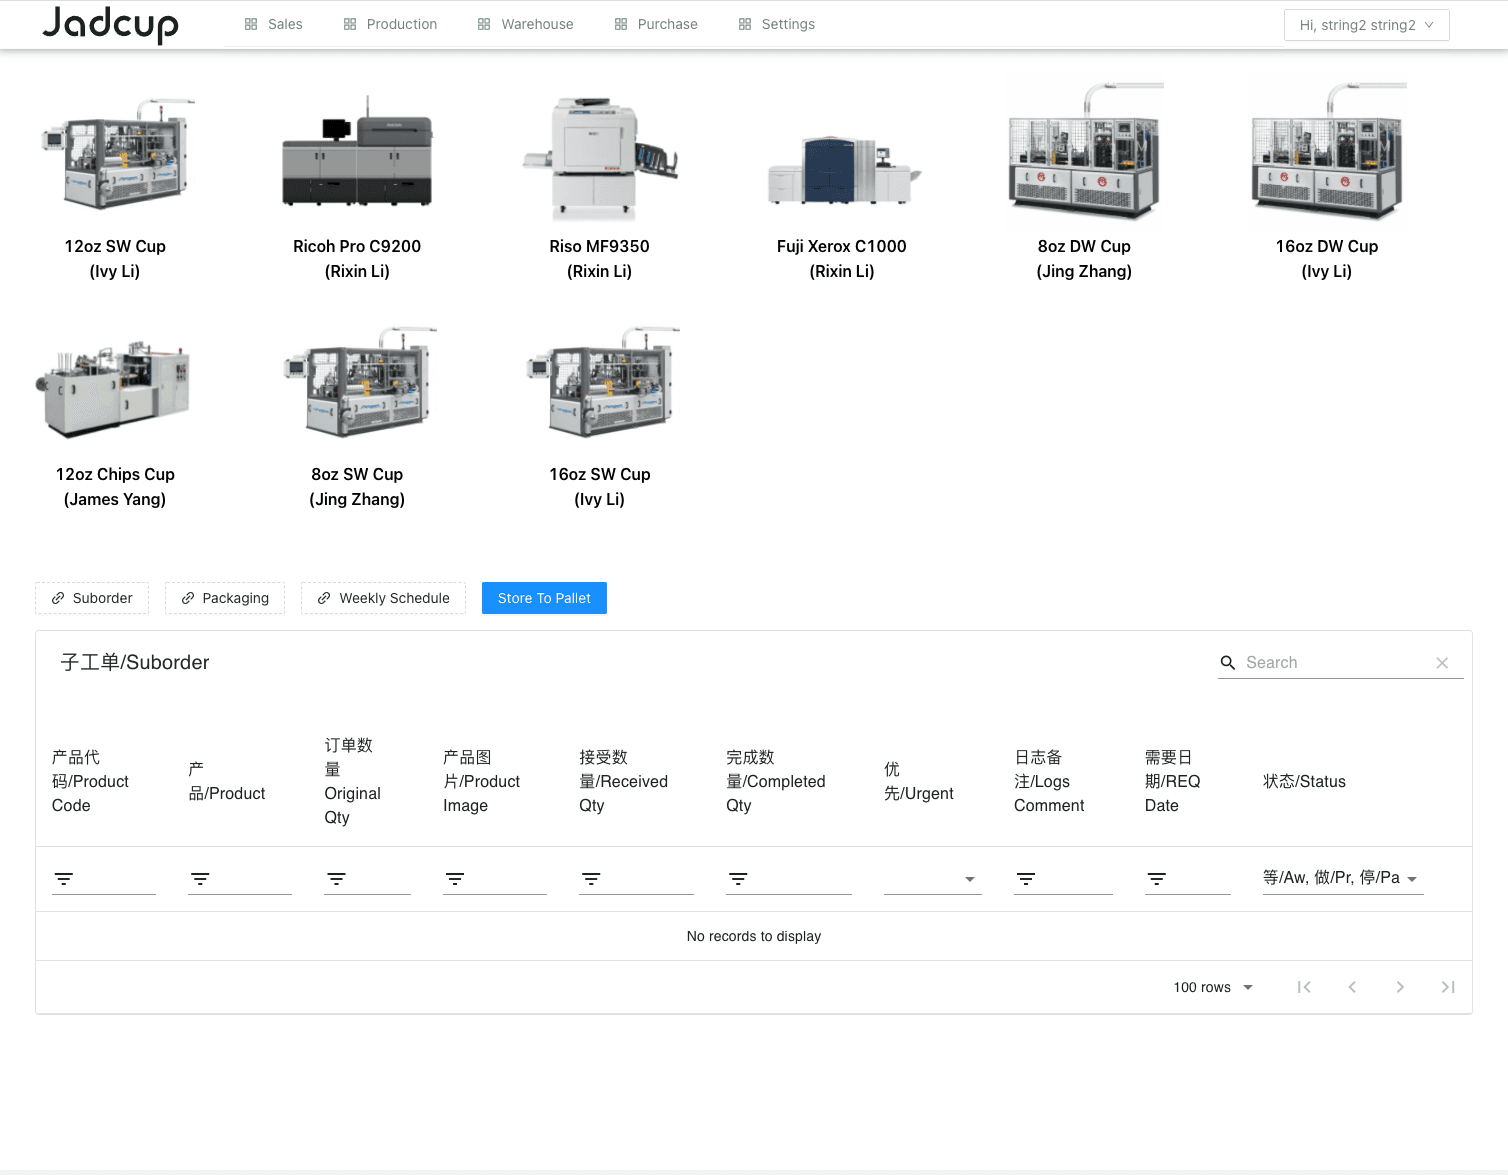Sort by Urgent column header
This screenshot has height=1175, width=1508.
919,781
